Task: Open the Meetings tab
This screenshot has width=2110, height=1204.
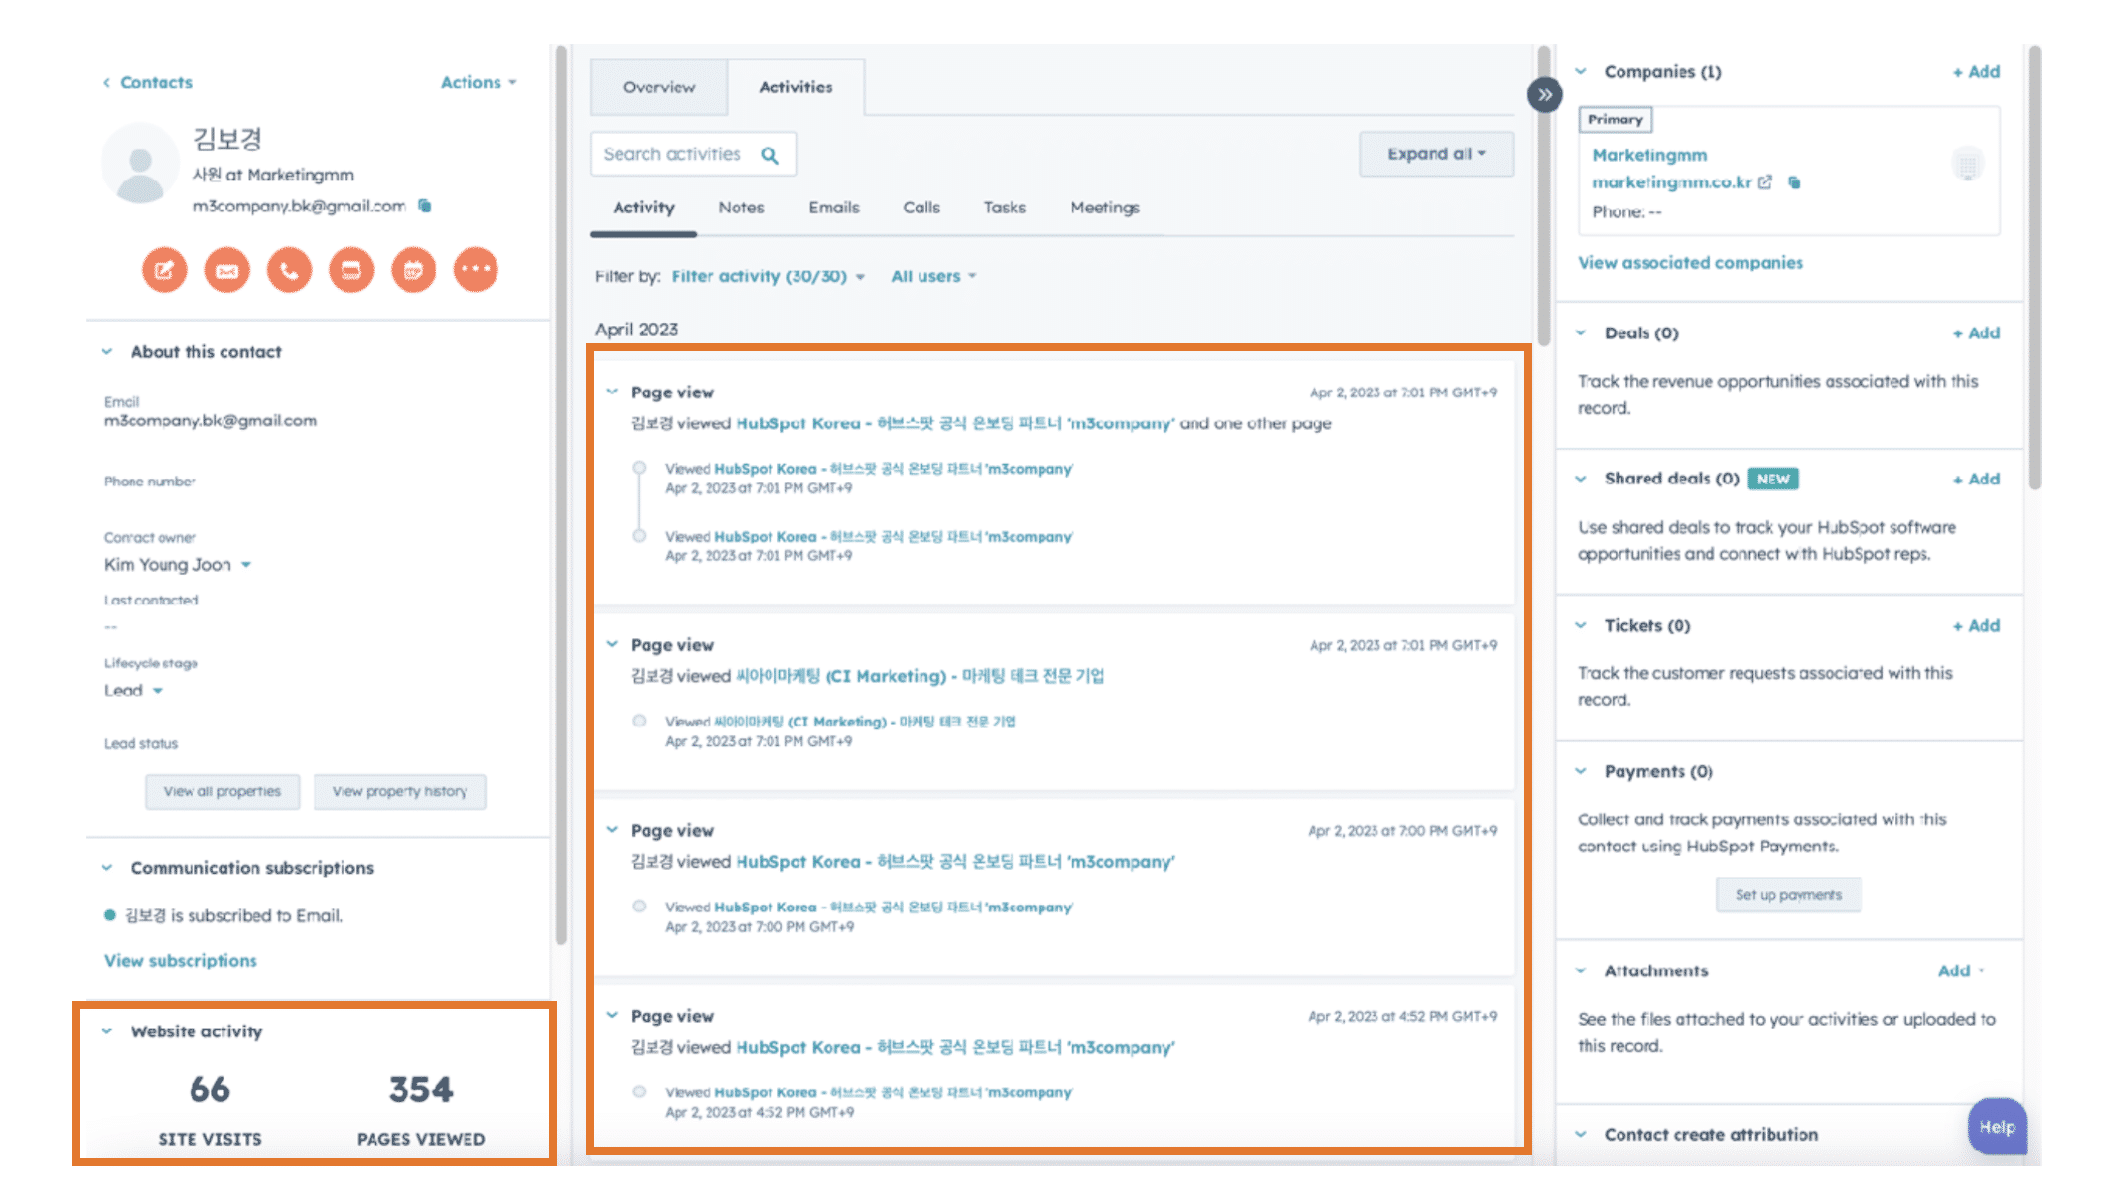Action: click(x=1105, y=207)
